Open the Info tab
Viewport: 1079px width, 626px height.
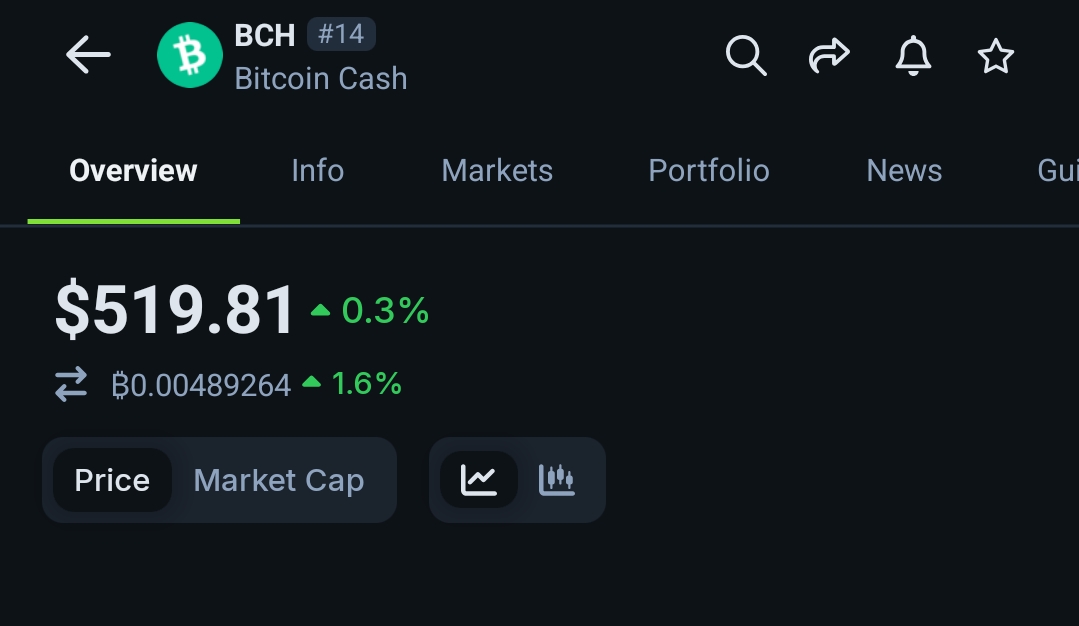click(317, 171)
